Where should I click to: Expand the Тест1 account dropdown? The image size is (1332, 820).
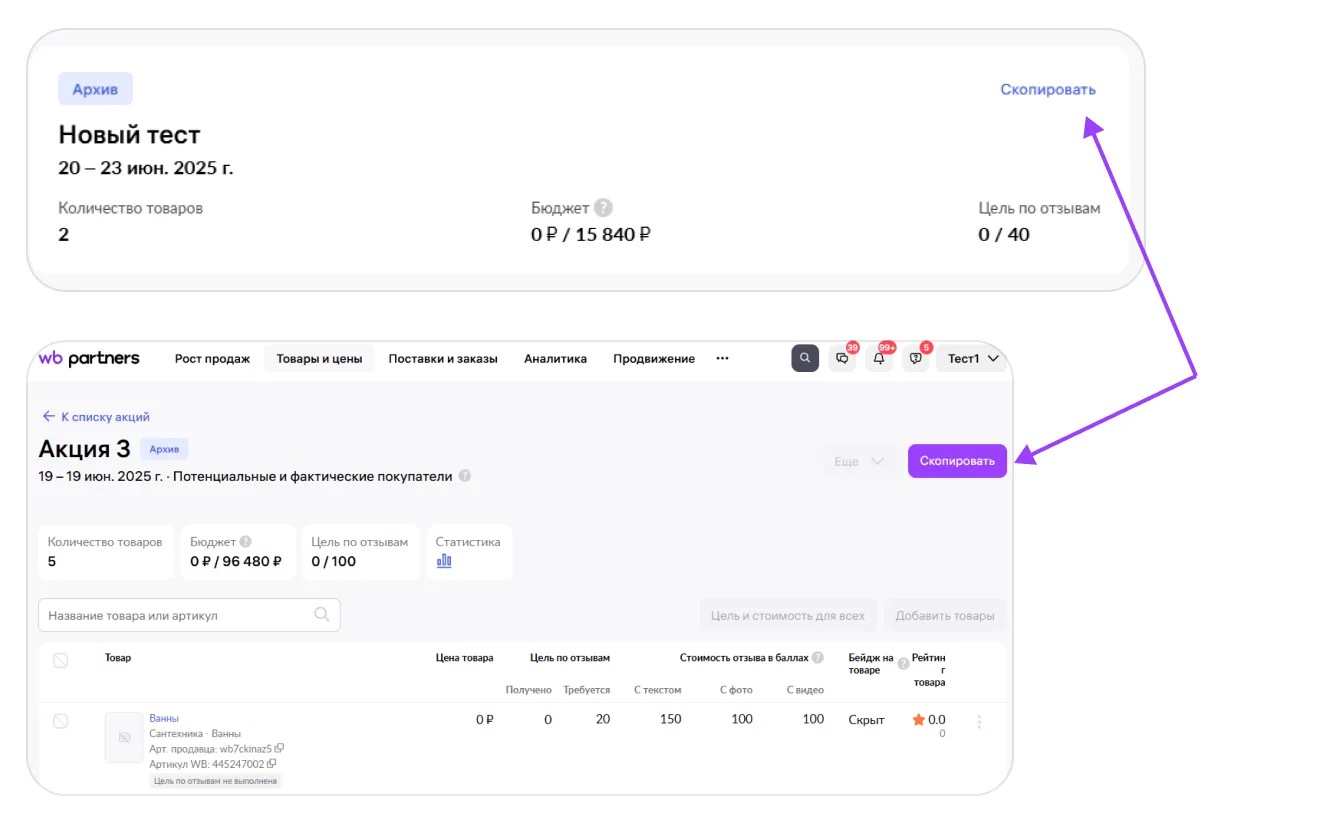(972, 358)
